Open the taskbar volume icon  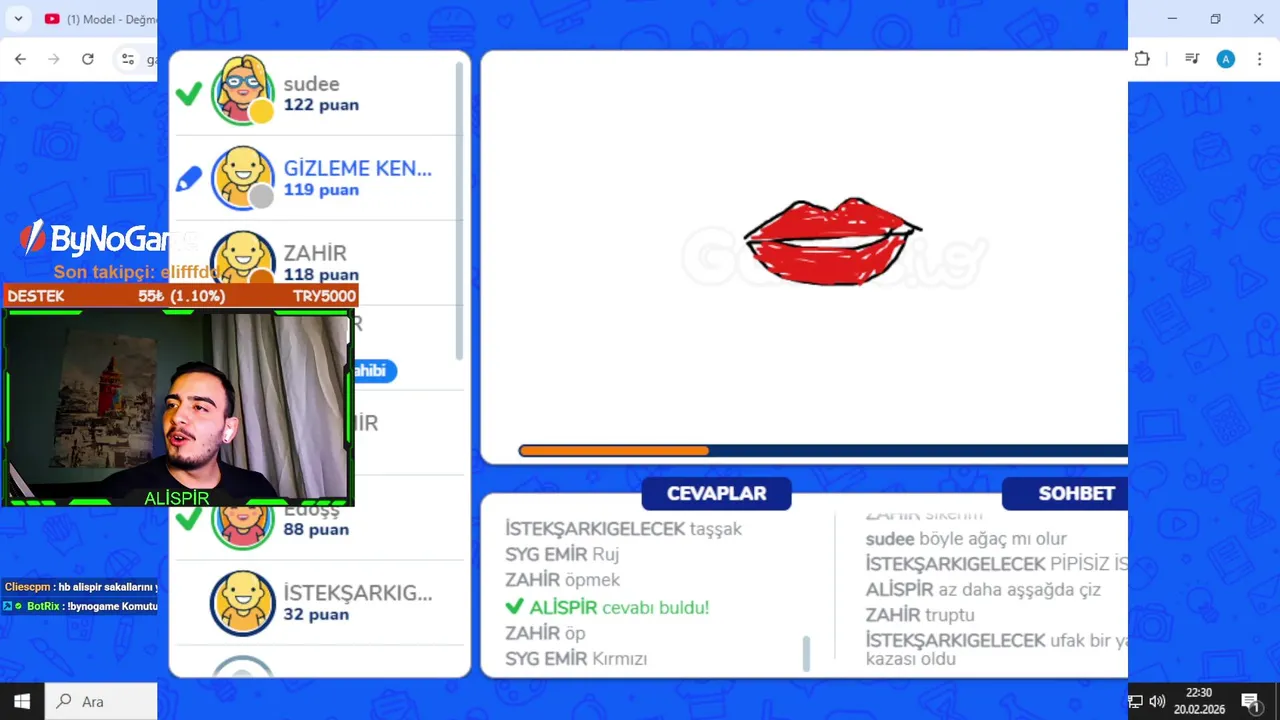1158,701
